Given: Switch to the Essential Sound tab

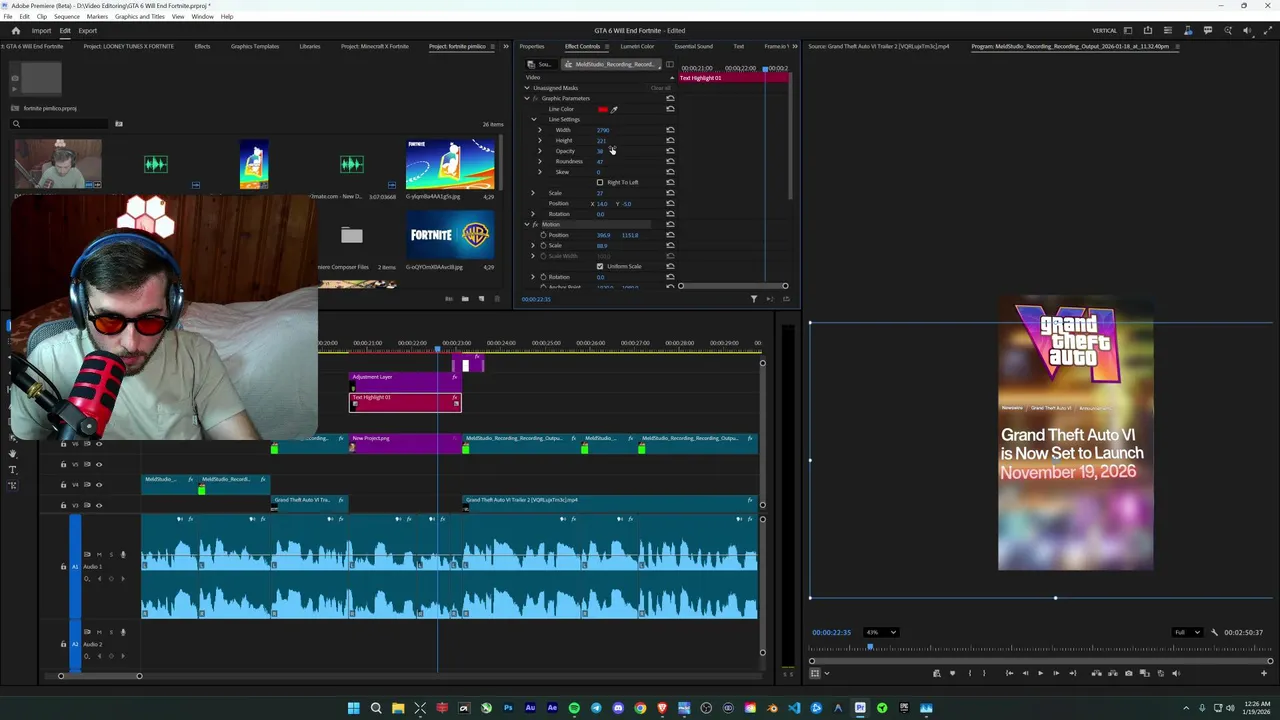Looking at the screenshot, I should pyautogui.click(x=693, y=46).
